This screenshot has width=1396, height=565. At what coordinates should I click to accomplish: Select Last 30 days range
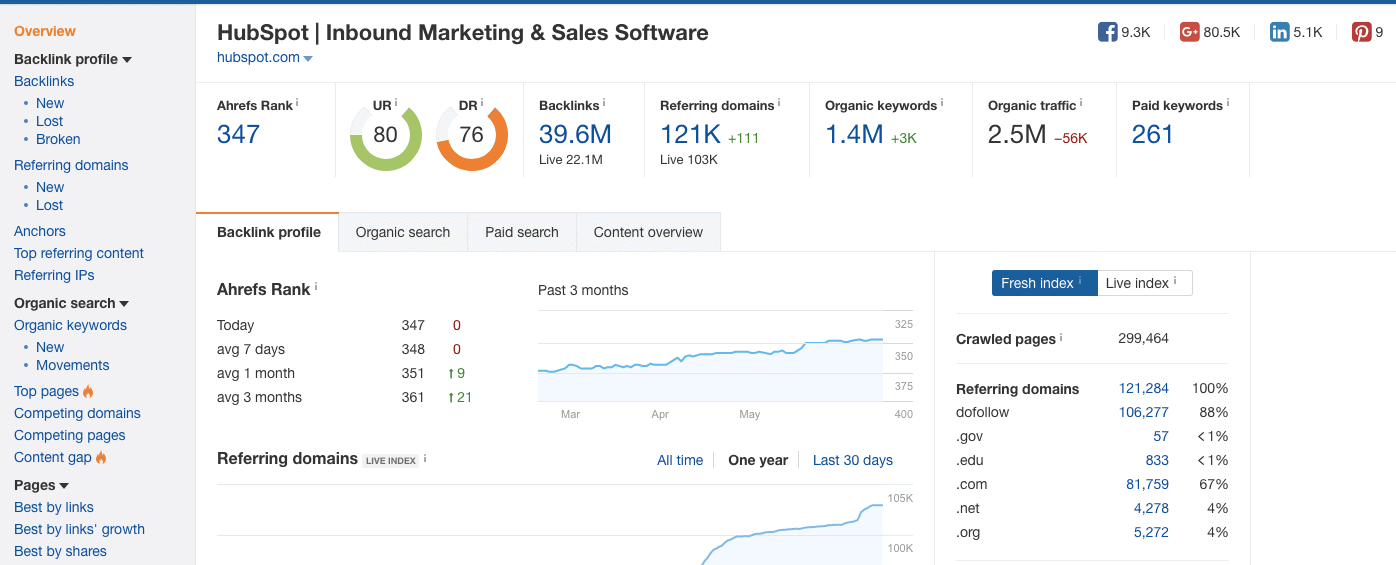pos(853,460)
